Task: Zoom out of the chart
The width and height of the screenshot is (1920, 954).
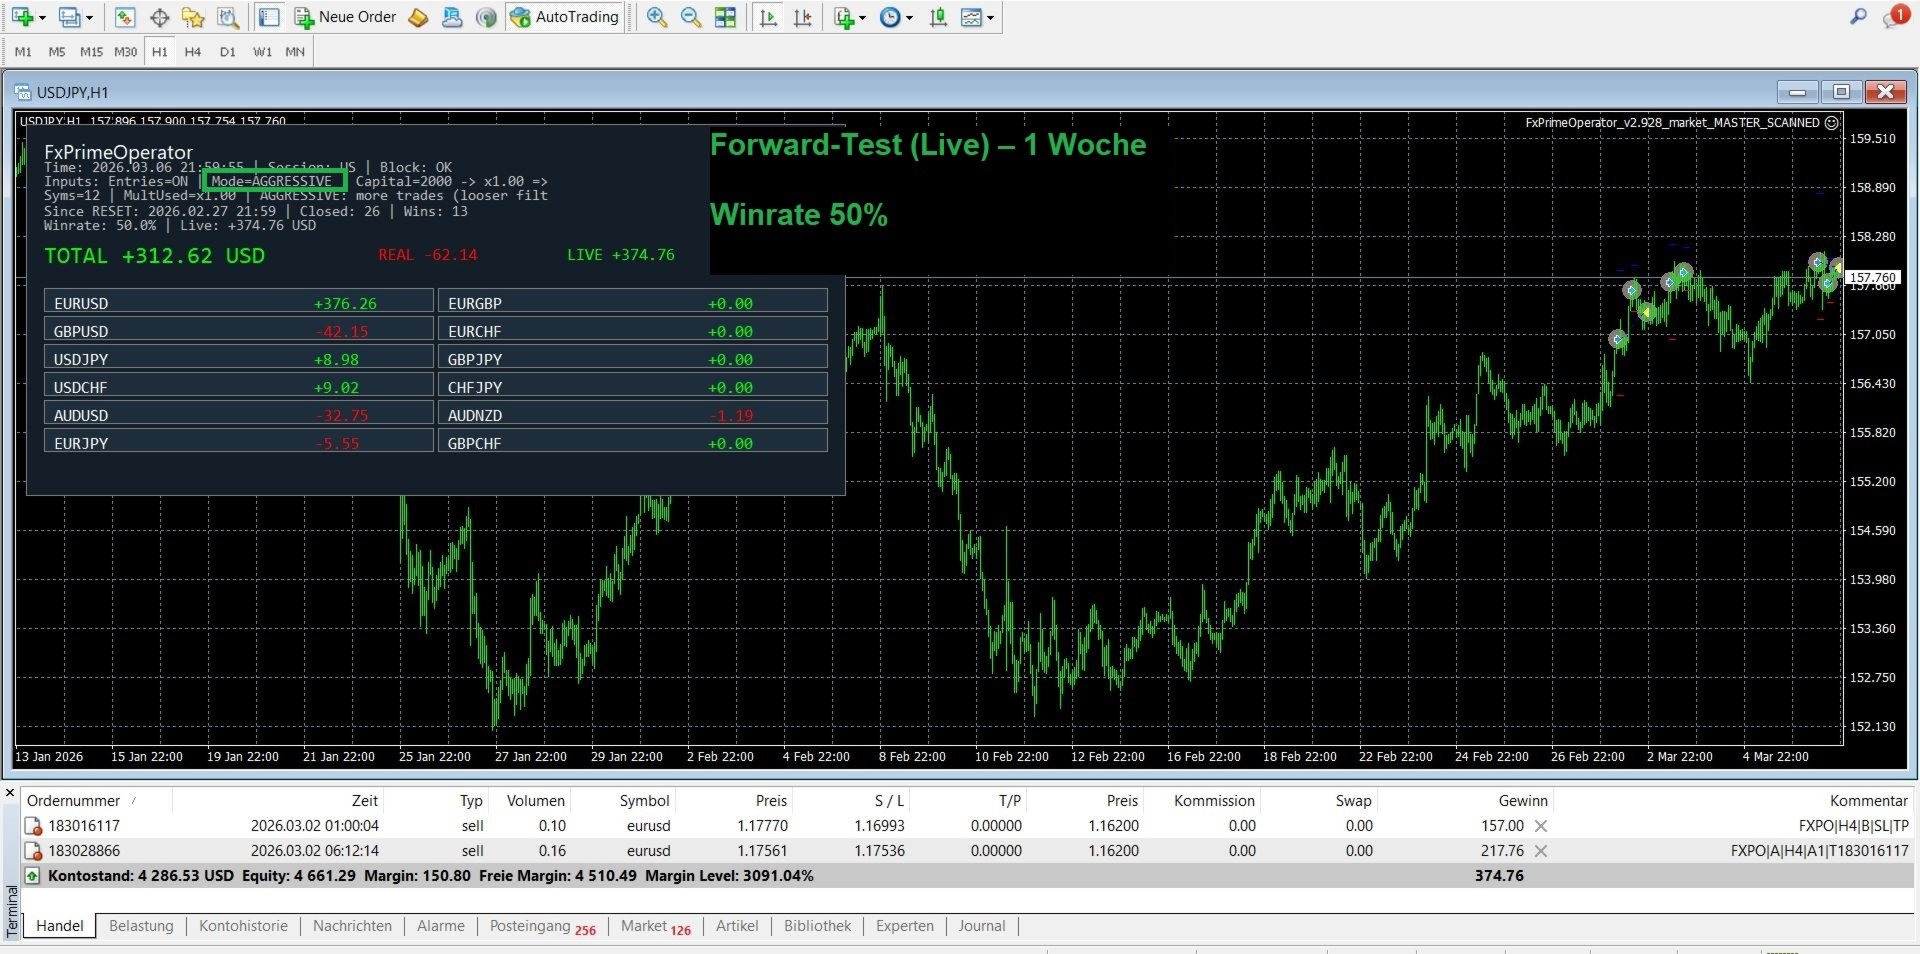Action: (x=691, y=17)
